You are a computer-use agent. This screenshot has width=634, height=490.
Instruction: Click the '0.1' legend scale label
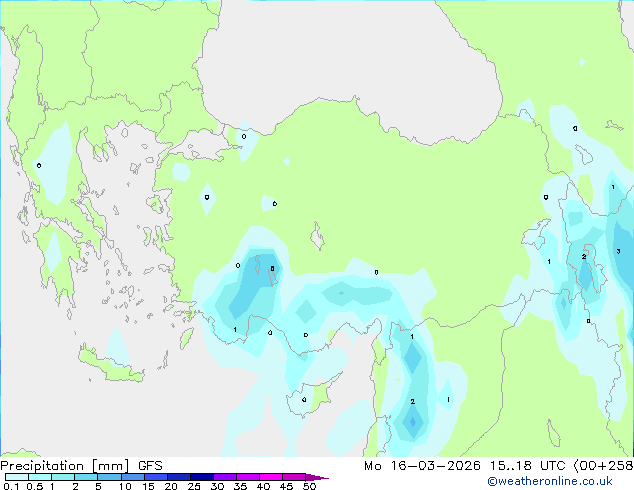[x=11, y=486]
